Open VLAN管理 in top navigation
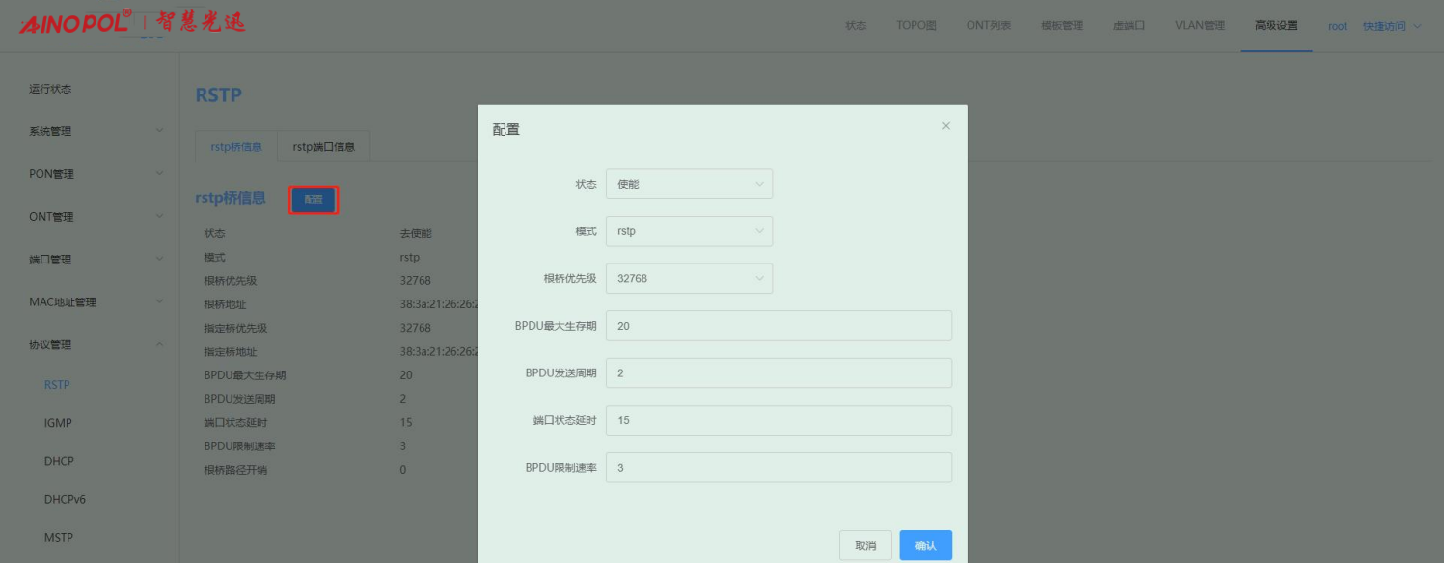 (1199, 26)
